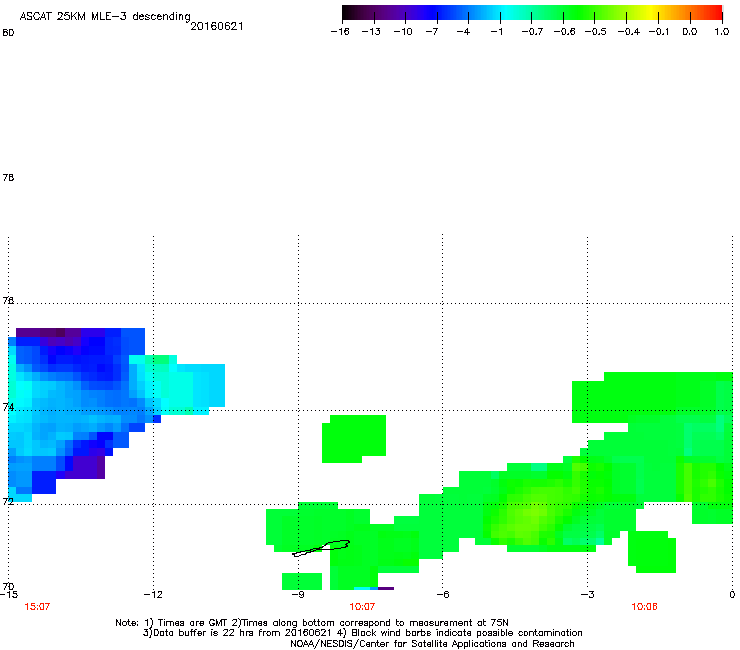Viewport: 740px width, 650px height.
Task: Click the note line "3)Data buffer is 22 hrs"
Action: coord(362,633)
